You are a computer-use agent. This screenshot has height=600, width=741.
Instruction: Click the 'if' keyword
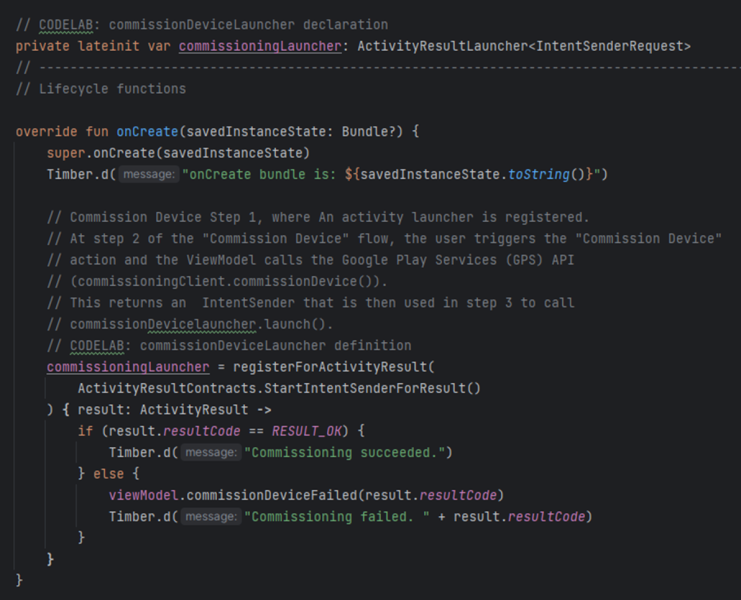[x=85, y=431]
